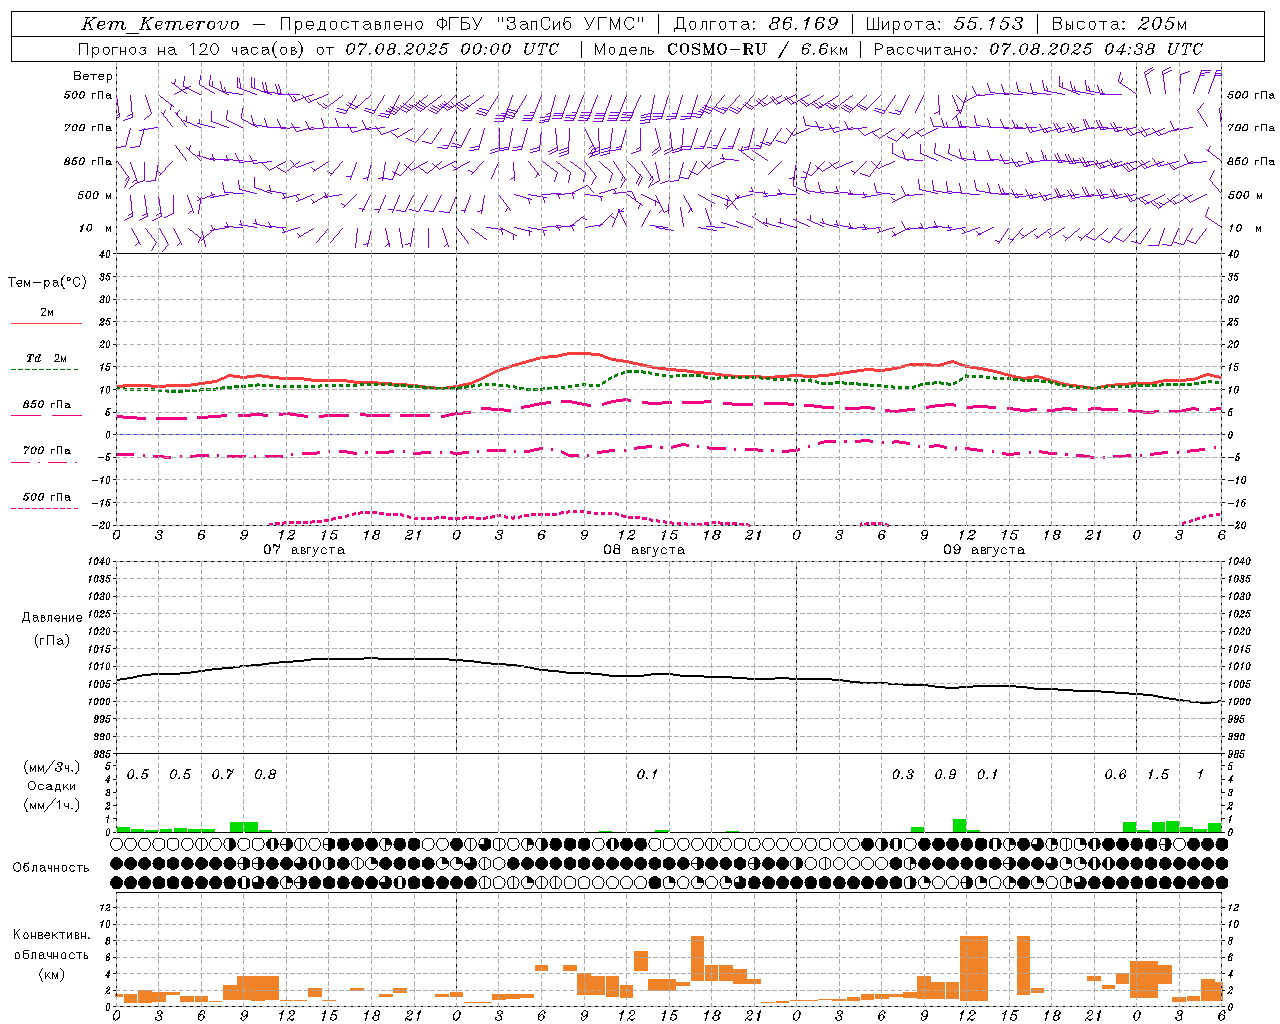Click the 'Облачность' cloudiness panel label
This screenshot has width=1280, height=1024.
pos(51,867)
